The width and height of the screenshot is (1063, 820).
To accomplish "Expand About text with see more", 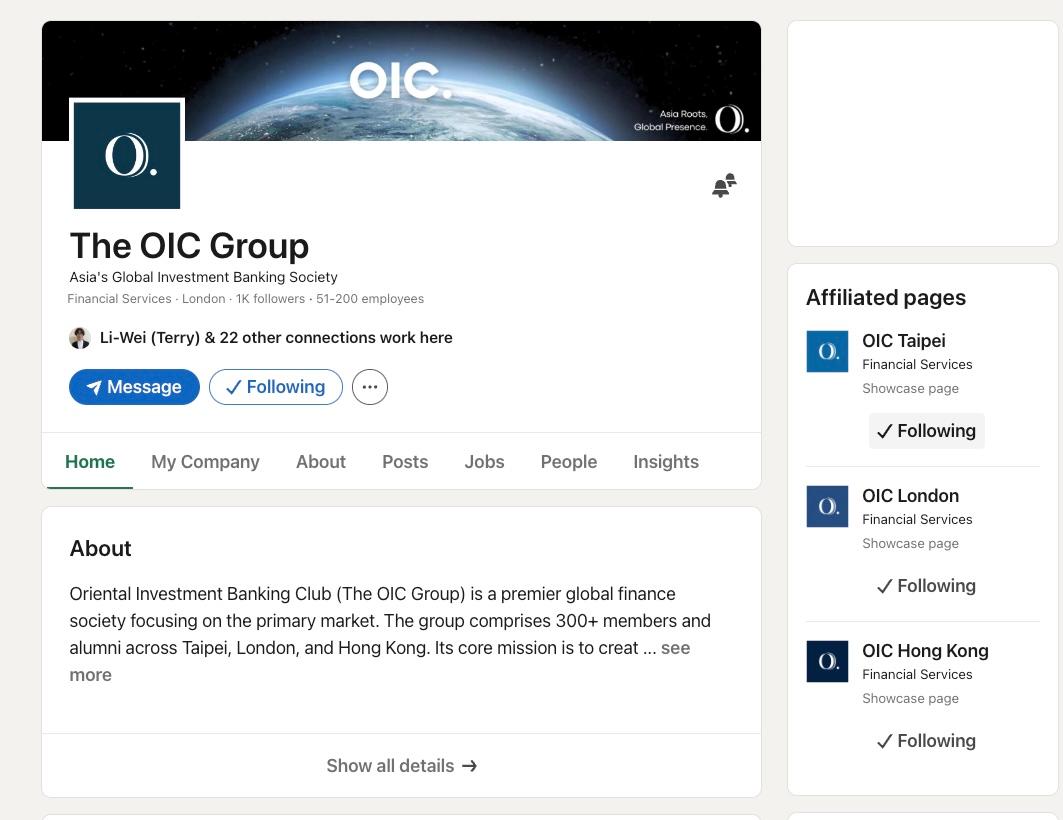I will pyautogui.click(x=675, y=648).
